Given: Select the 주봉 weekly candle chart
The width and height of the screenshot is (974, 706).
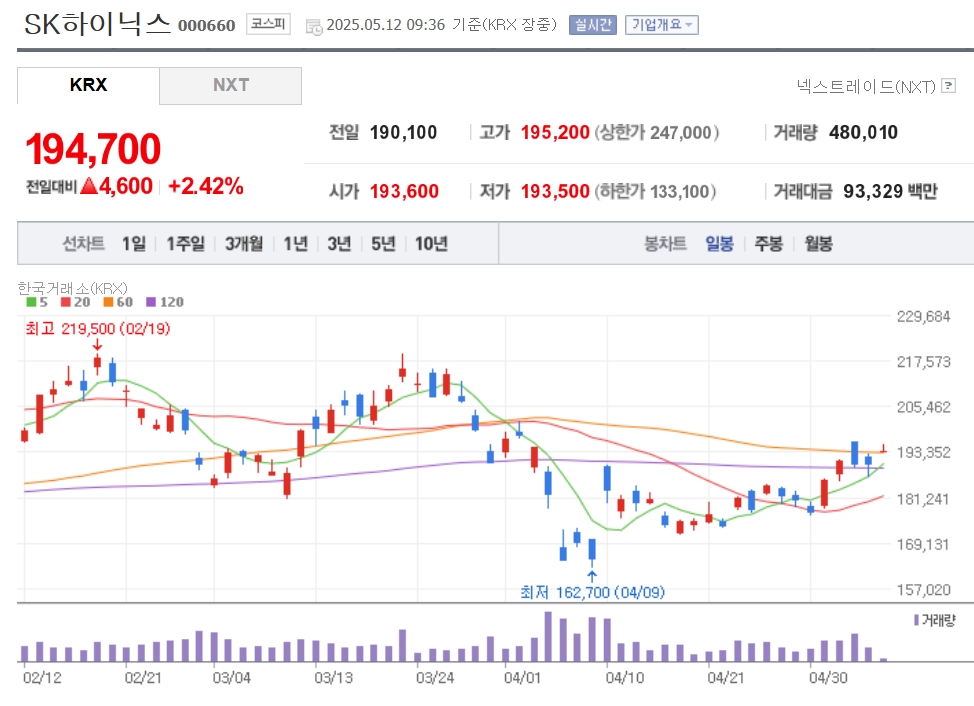Looking at the screenshot, I should click(x=768, y=243).
